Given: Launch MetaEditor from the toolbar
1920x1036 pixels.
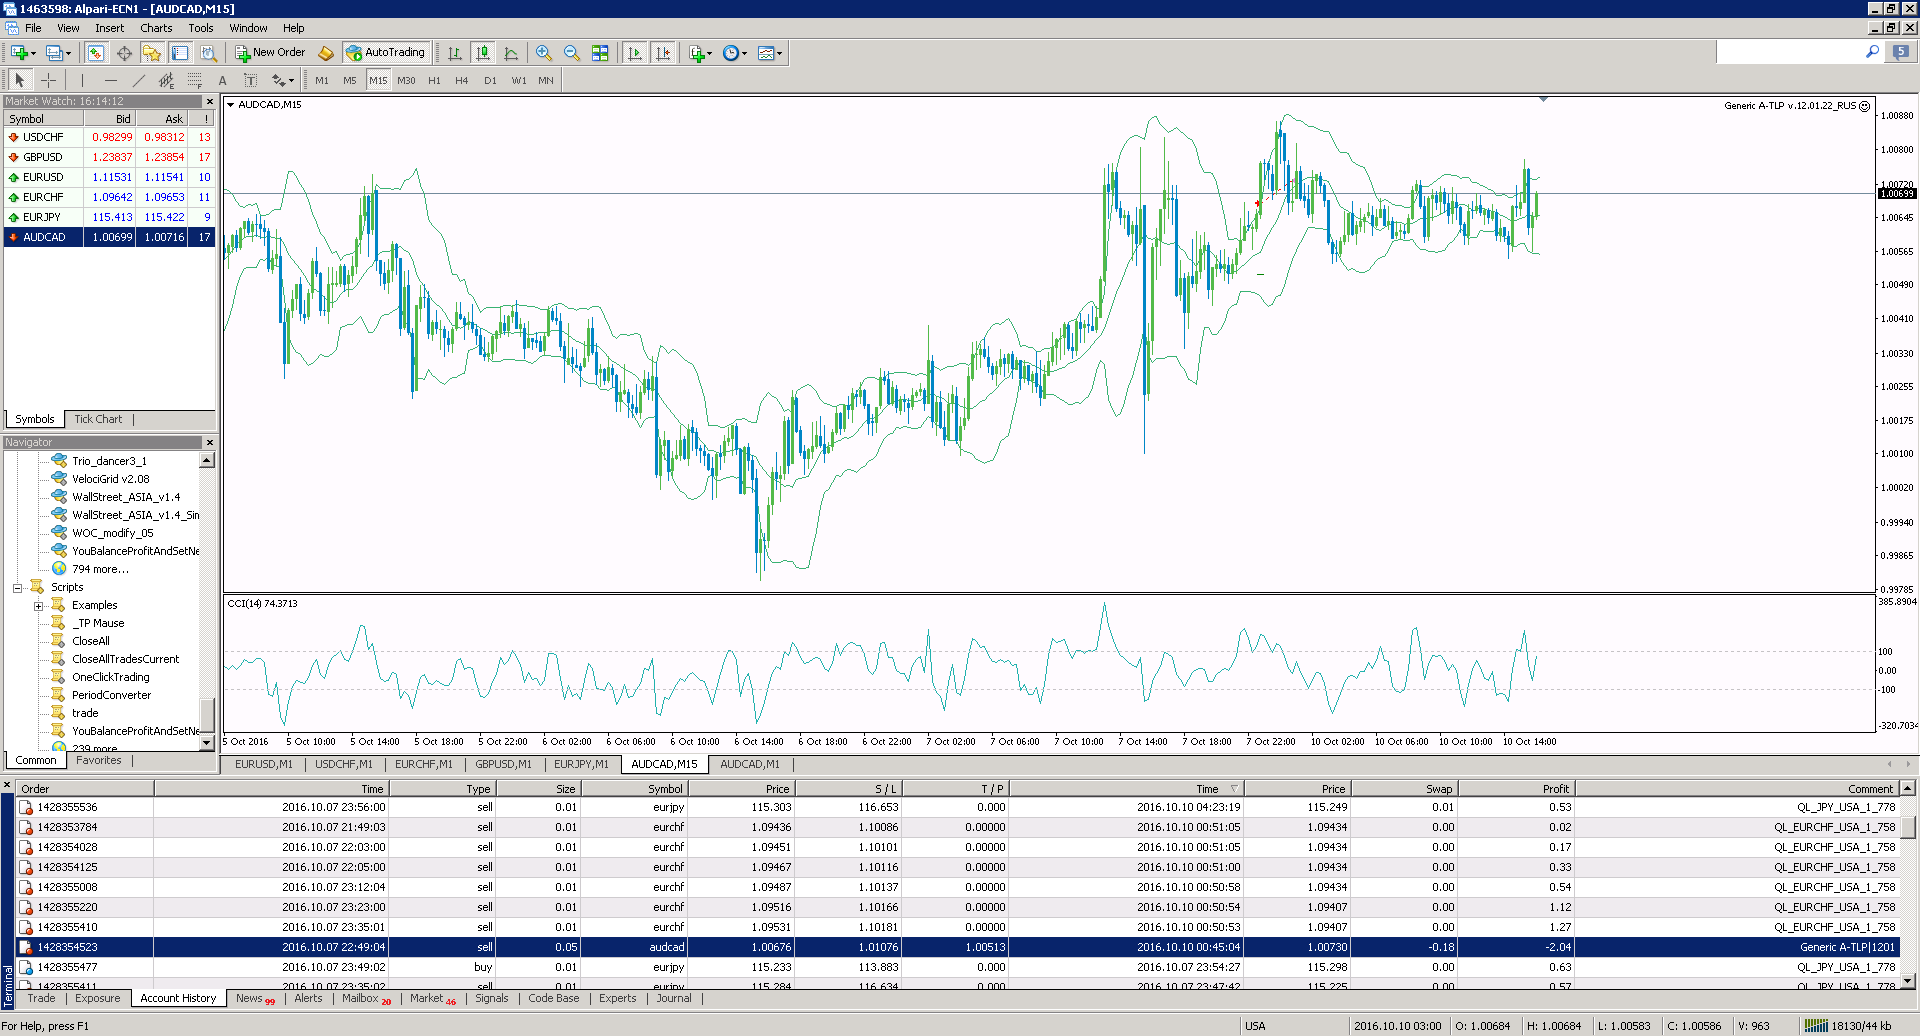Looking at the screenshot, I should [x=326, y=53].
